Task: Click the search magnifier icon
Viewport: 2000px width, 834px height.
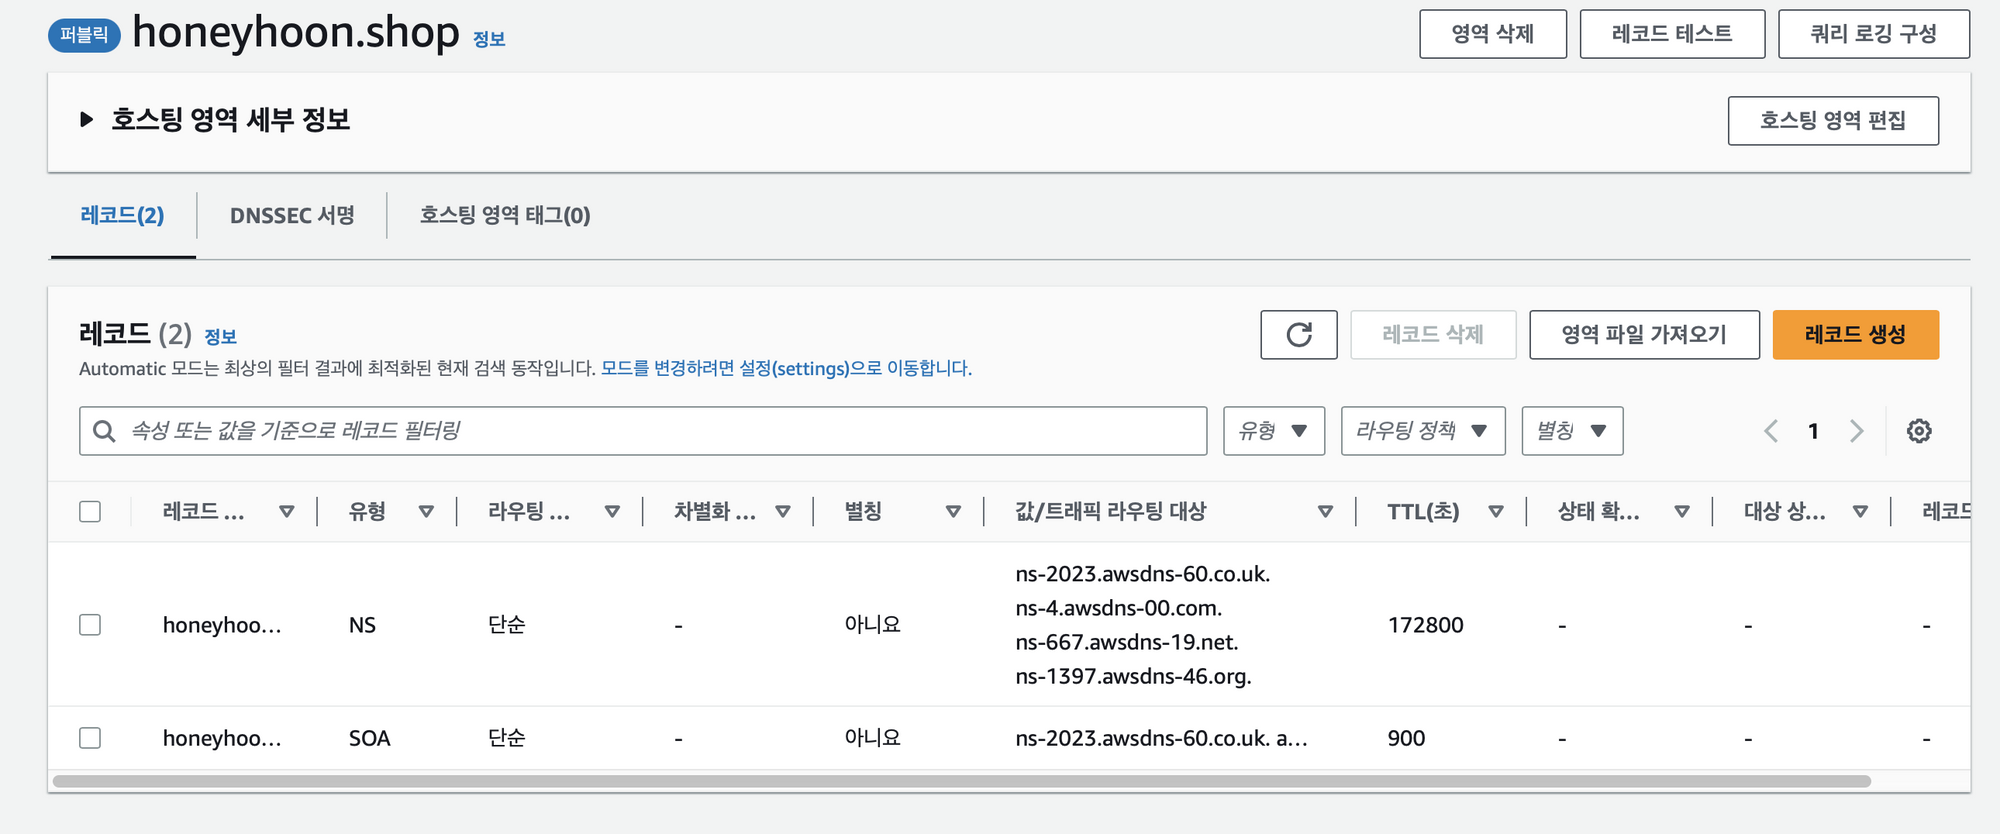Action: (x=104, y=431)
